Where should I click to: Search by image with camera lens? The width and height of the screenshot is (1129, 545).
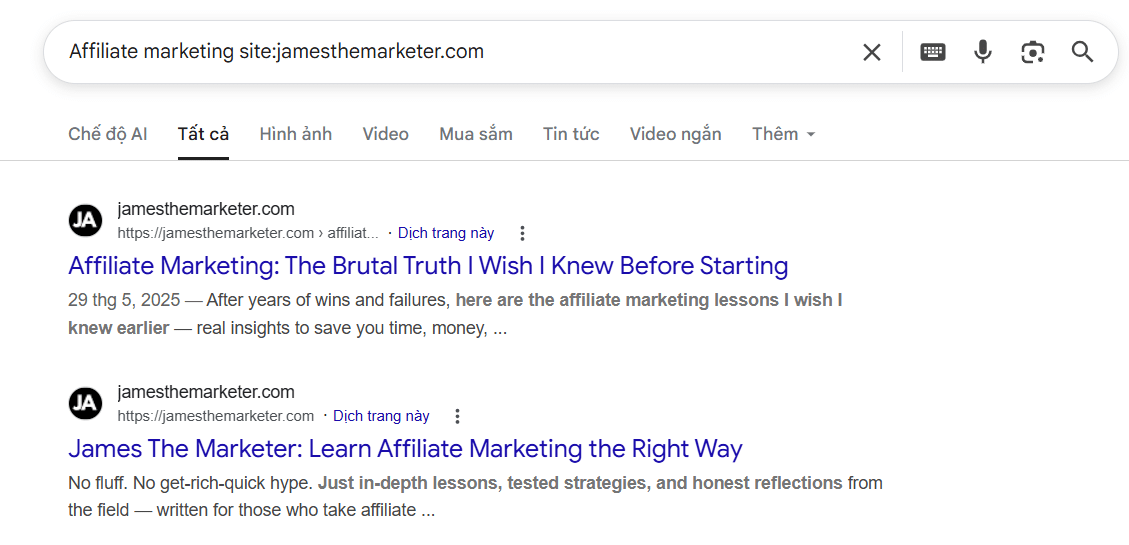point(1033,52)
